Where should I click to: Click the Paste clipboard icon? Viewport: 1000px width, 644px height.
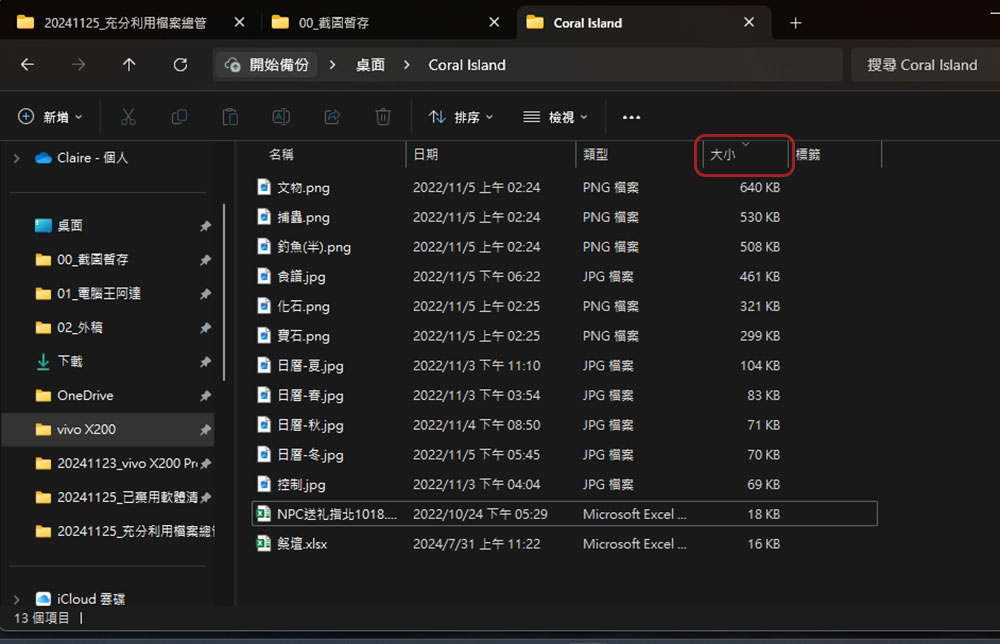pyautogui.click(x=230, y=117)
